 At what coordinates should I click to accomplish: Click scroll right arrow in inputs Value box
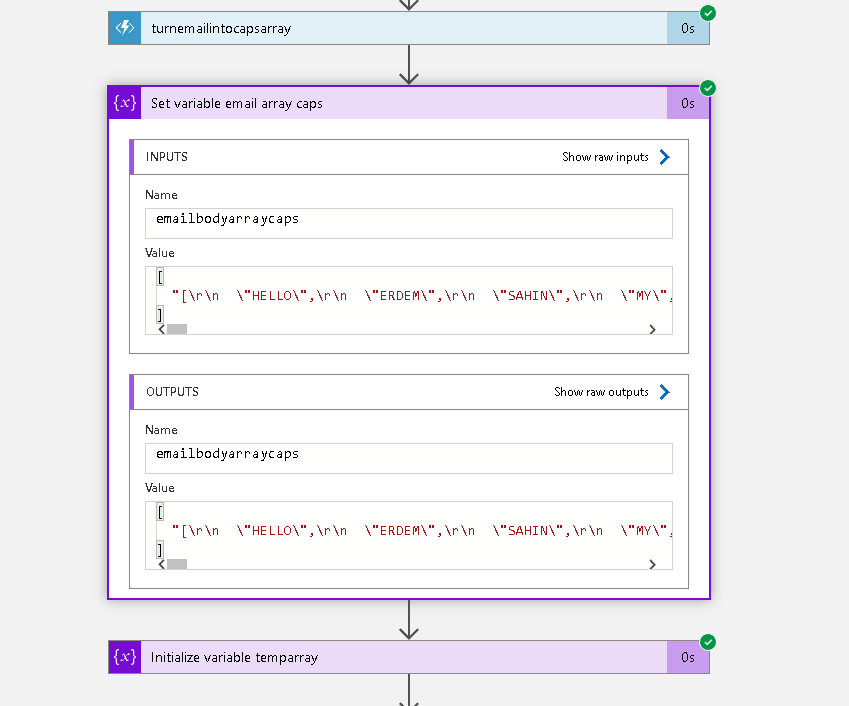point(652,329)
